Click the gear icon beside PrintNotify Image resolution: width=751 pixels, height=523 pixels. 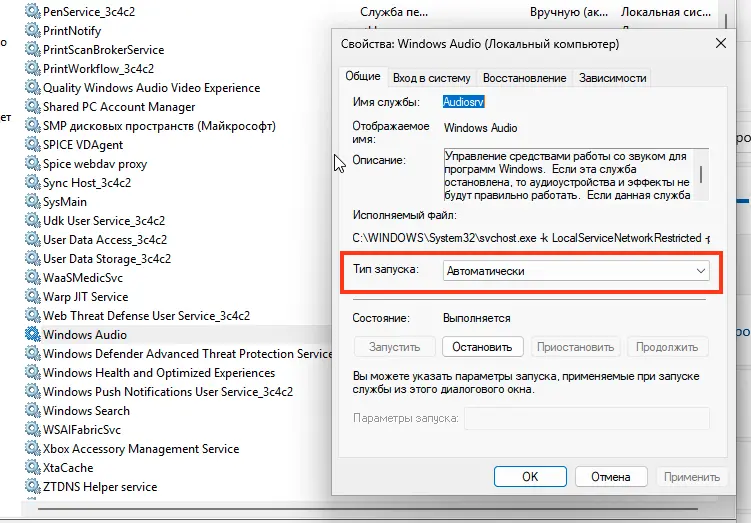click(x=33, y=31)
